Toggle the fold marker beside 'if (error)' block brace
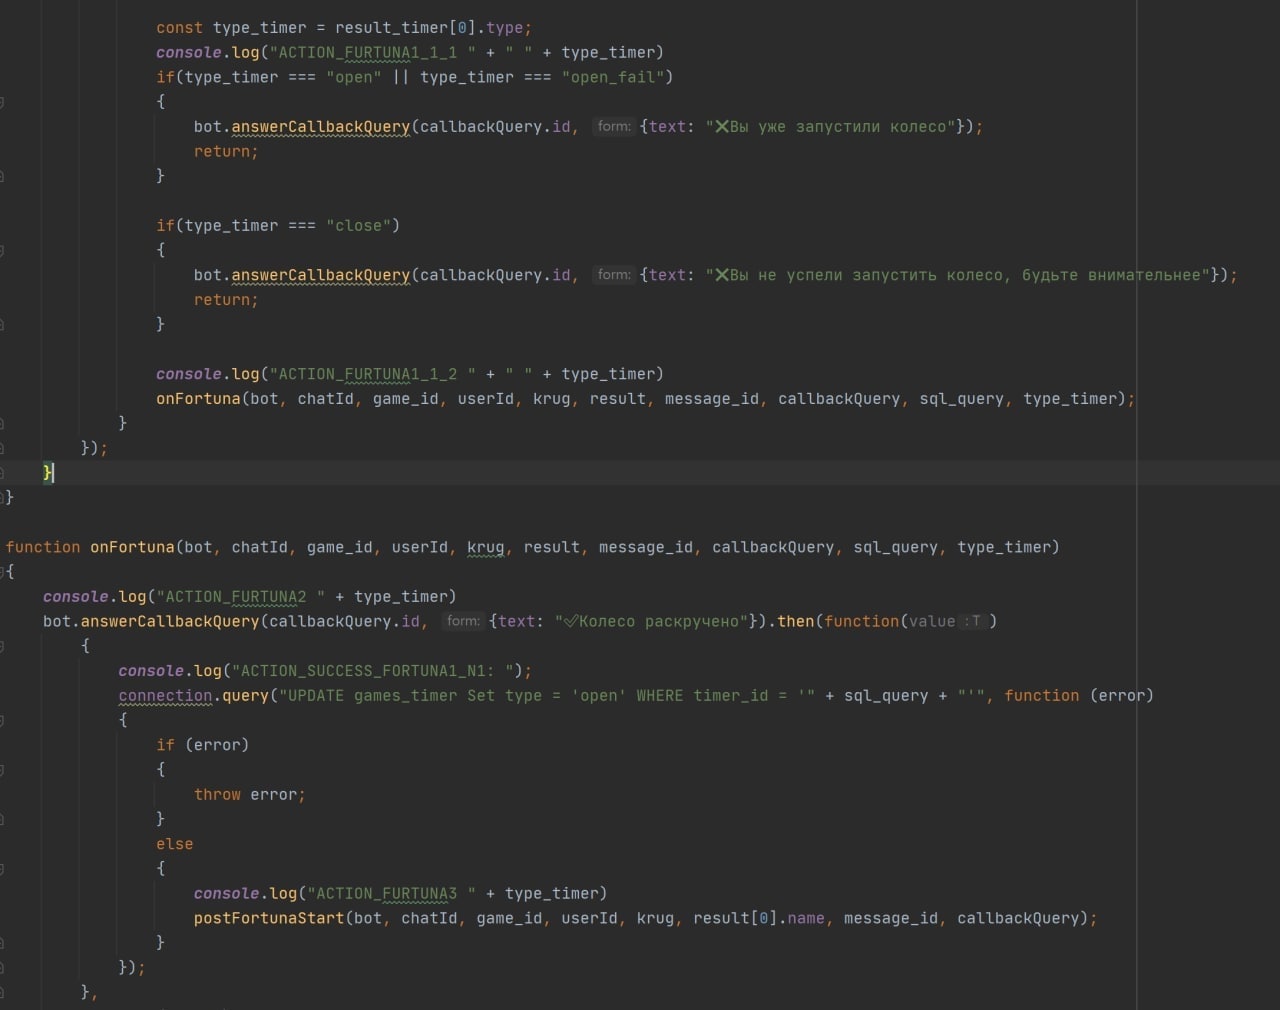Screen dimensions: 1280x1010 click(x=3, y=770)
